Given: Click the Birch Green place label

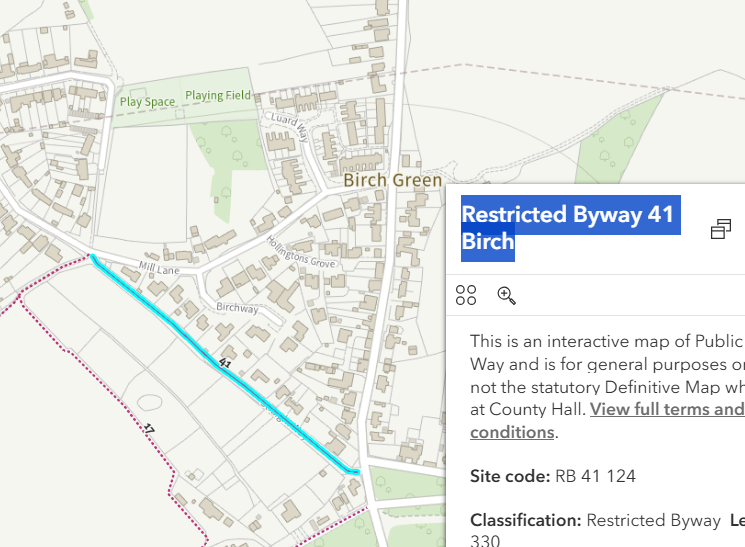Looking at the screenshot, I should pos(392,181).
